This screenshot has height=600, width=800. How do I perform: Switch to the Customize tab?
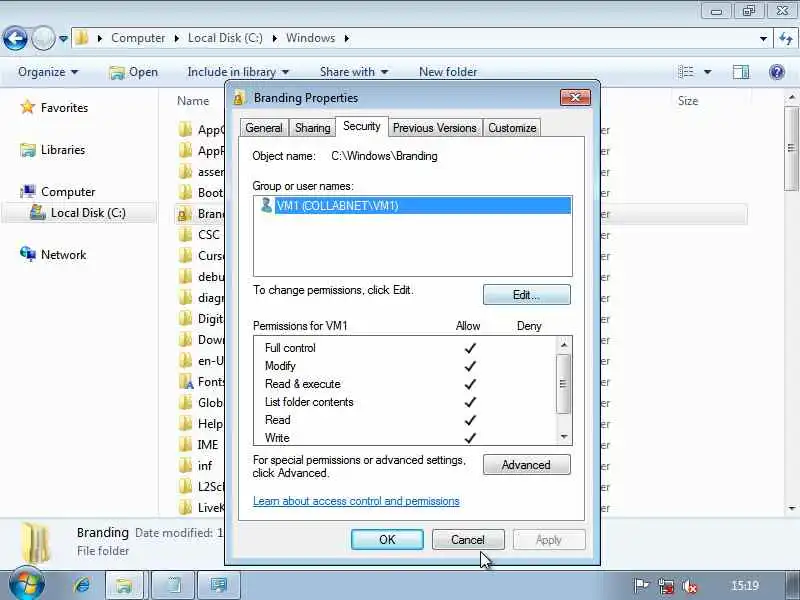pos(512,128)
